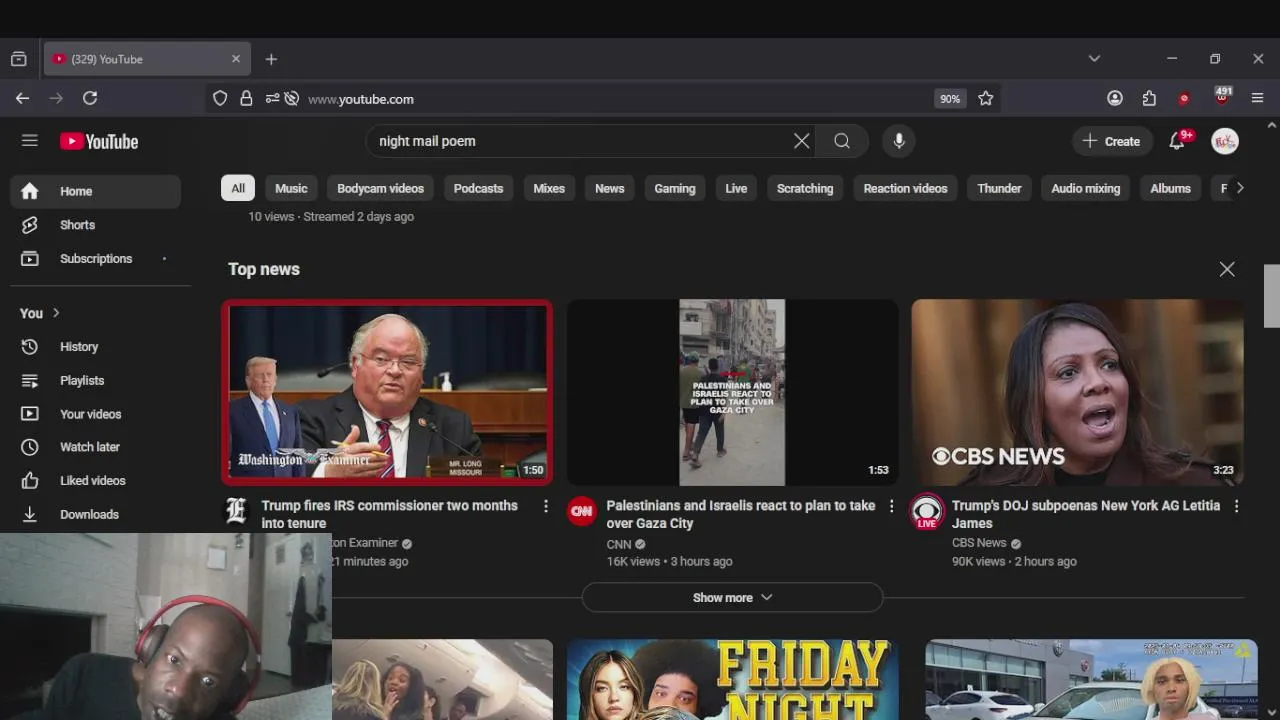
Task: Open options for Gaza City video
Action: click(891, 507)
